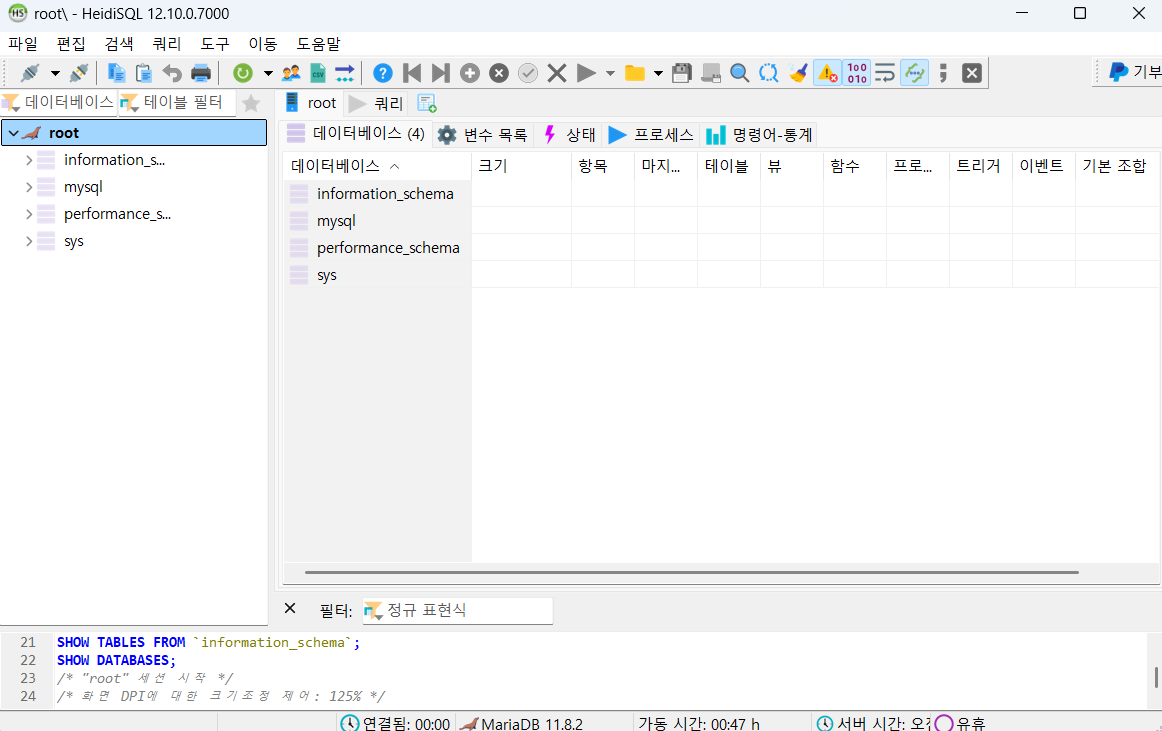Go to last row icon
This screenshot has width=1162, height=731.
441,73
